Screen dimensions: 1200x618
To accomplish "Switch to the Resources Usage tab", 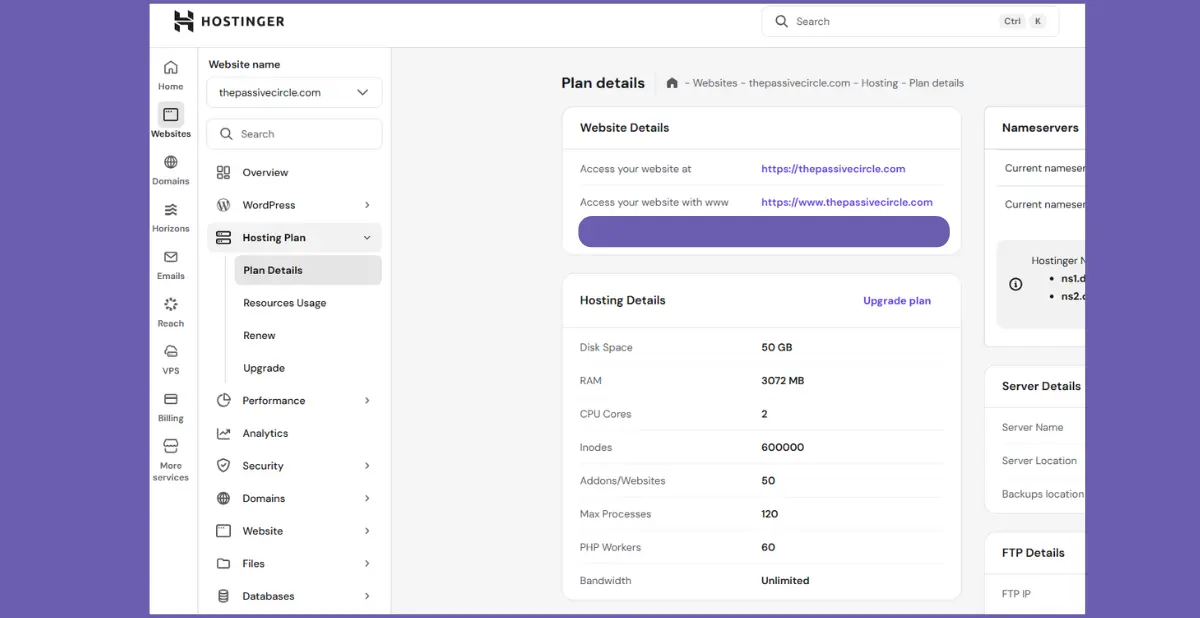I will [284, 302].
